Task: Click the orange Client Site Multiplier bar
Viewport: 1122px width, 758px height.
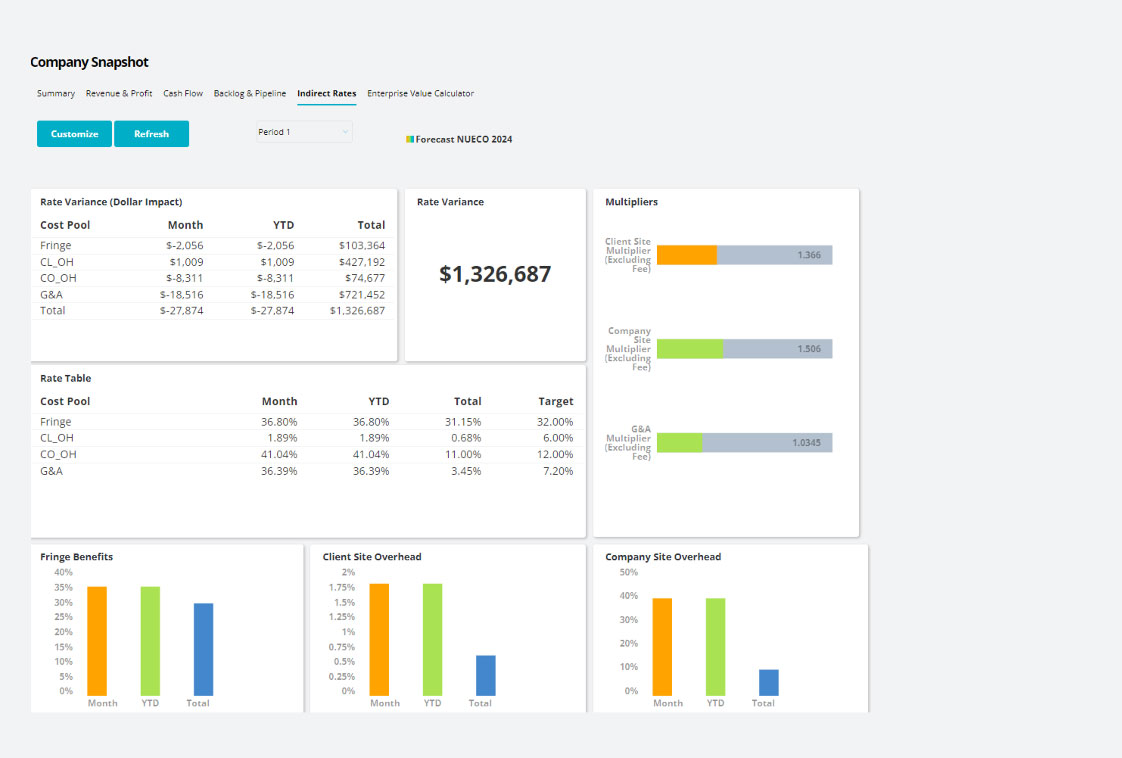Action: 687,255
